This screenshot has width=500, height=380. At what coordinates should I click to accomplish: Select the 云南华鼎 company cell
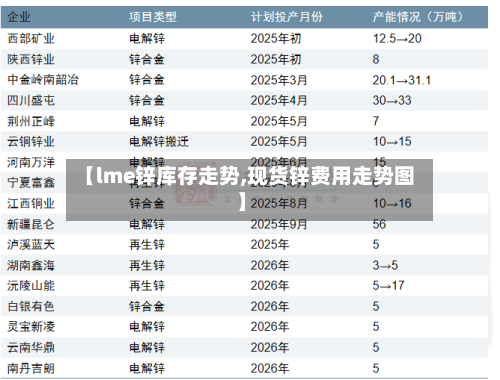[x=31, y=348]
